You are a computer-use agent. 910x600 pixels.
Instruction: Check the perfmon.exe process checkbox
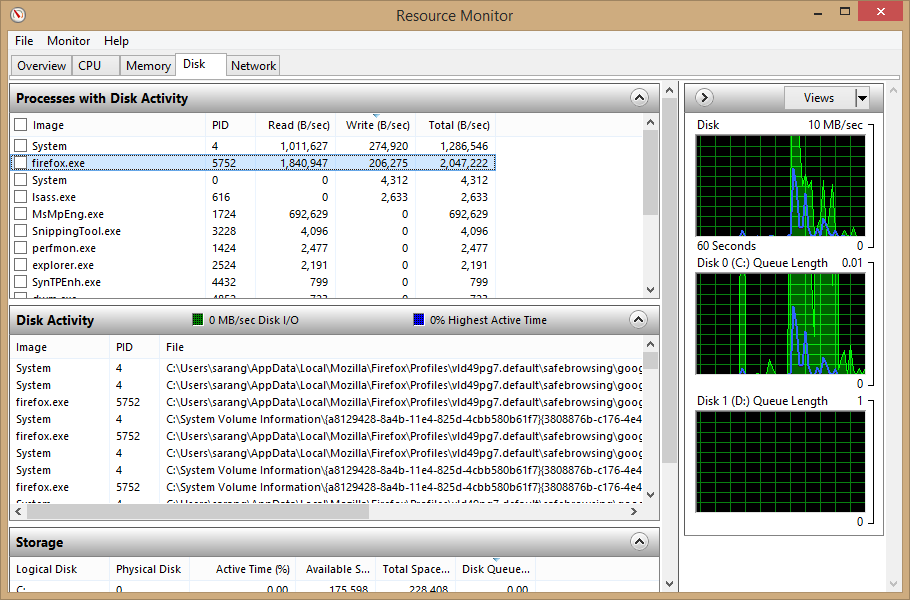tap(20, 248)
